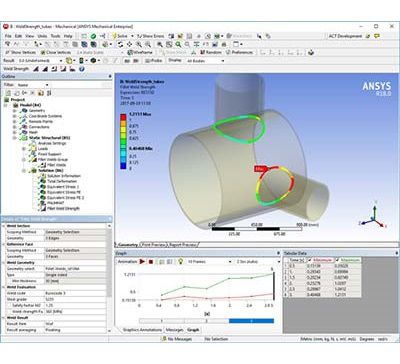Toggle the Safety factor checkbox in details panel

click(9, 305)
